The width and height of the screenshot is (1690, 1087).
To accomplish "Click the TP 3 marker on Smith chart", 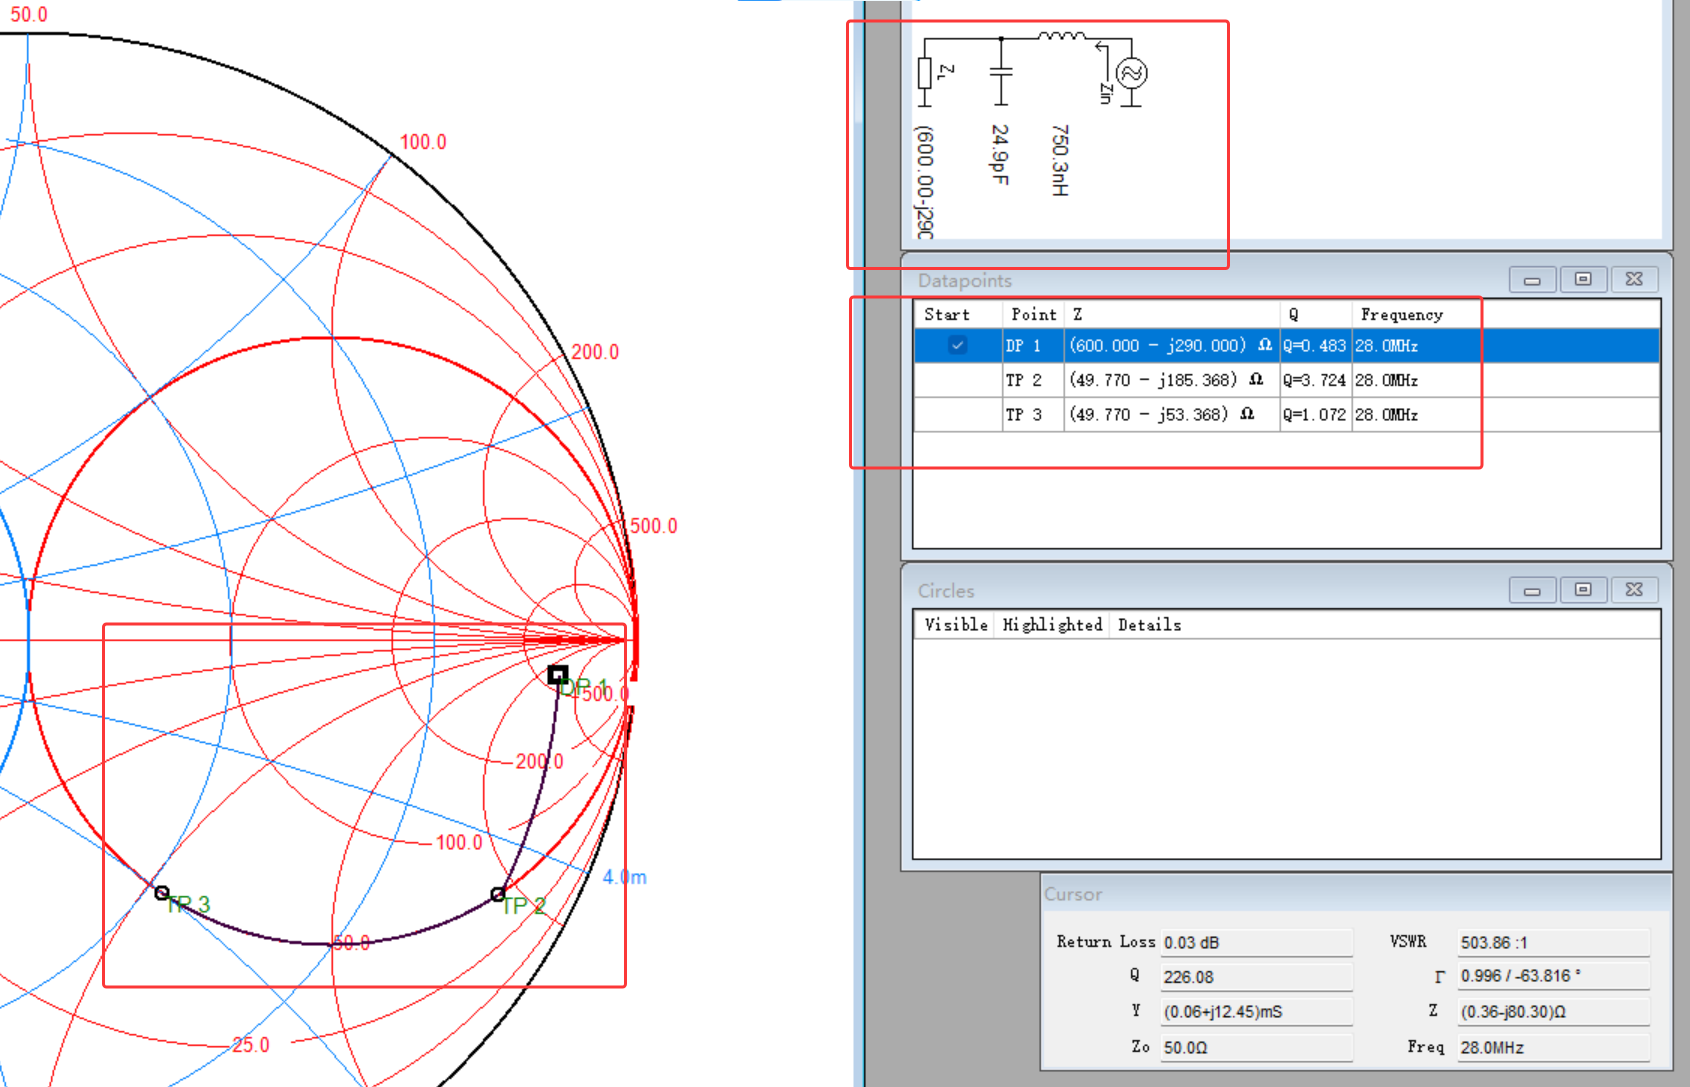I will coord(162,892).
